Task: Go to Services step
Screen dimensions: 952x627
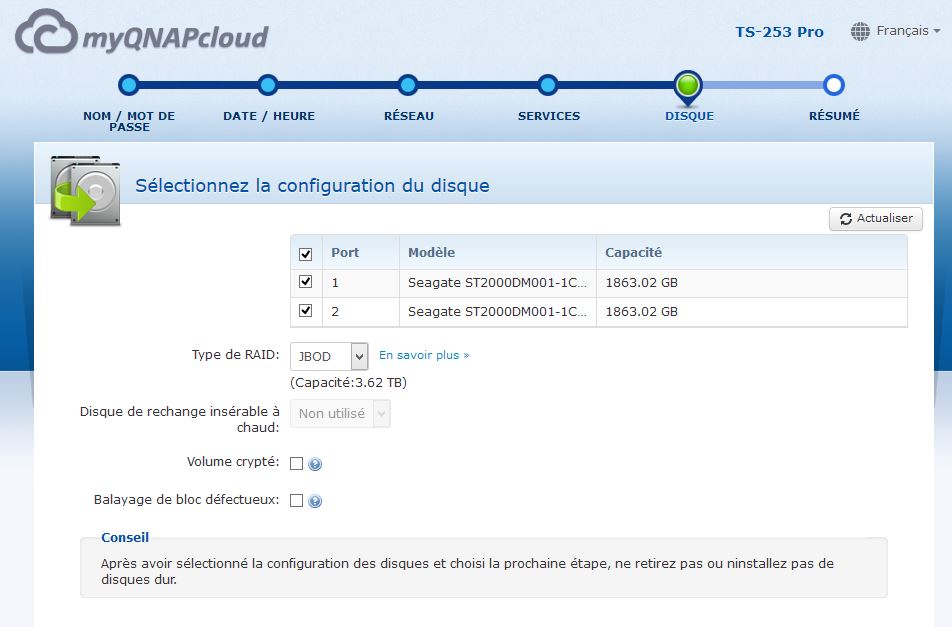Action: tap(548, 85)
